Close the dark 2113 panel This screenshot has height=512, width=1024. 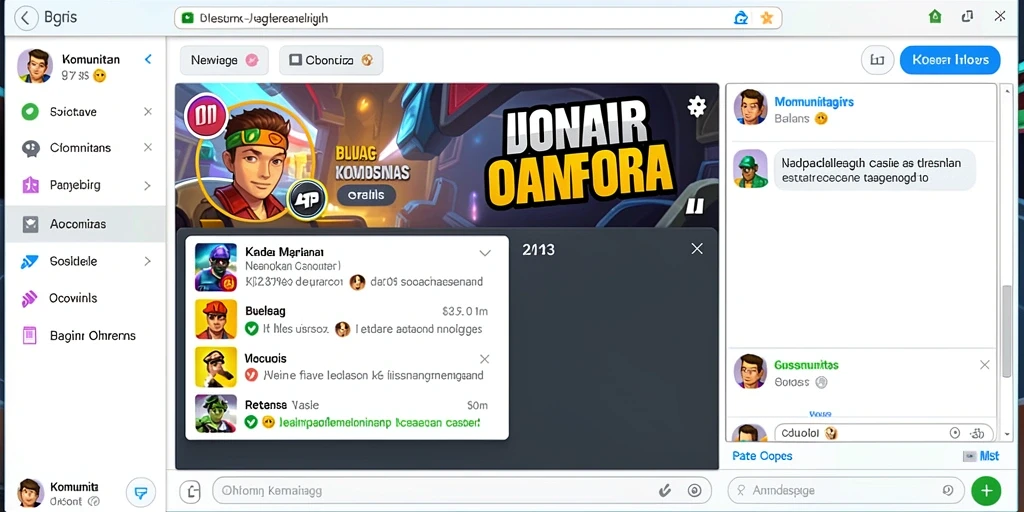pos(697,249)
